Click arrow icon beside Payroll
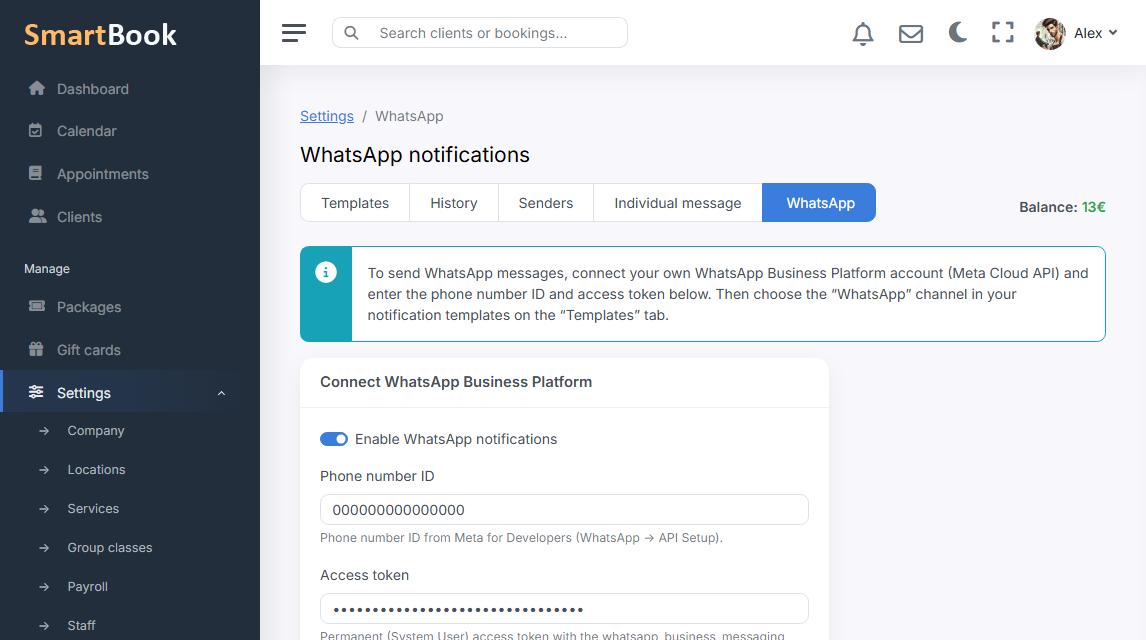The height and width of the screenshot is (640, 1146). 44,587
